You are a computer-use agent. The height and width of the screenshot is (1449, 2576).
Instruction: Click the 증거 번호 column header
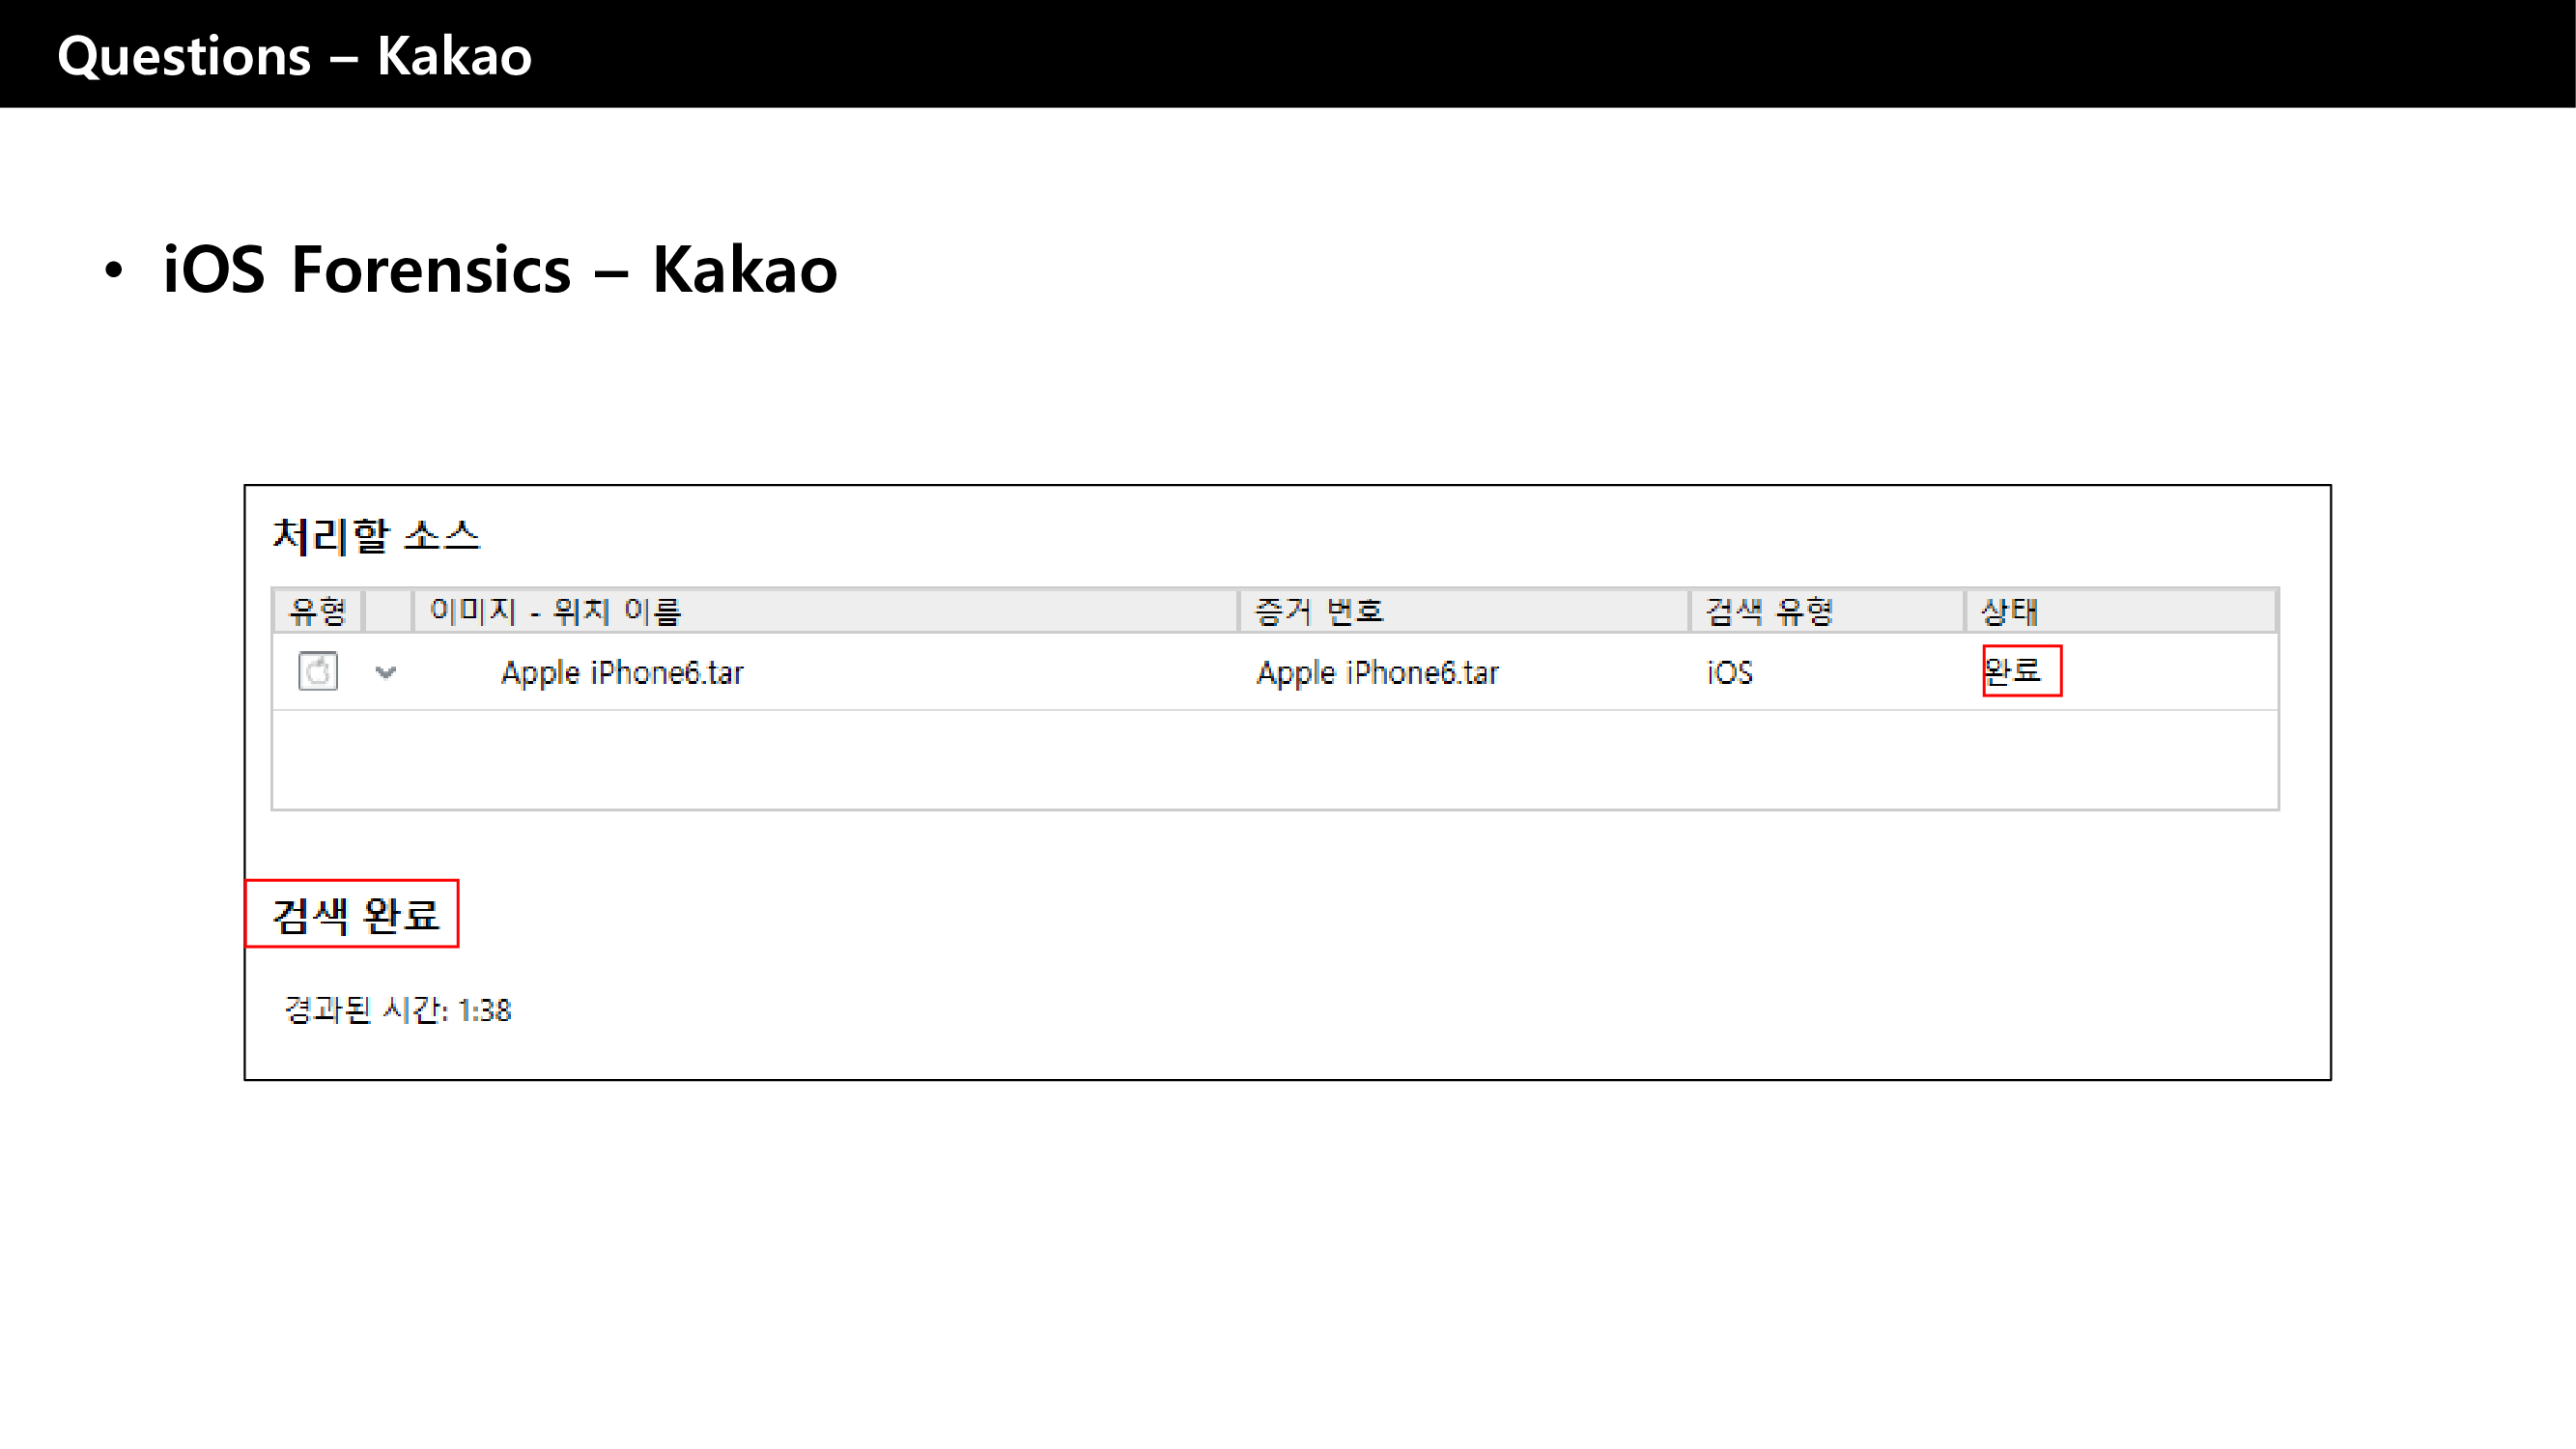1319,611
